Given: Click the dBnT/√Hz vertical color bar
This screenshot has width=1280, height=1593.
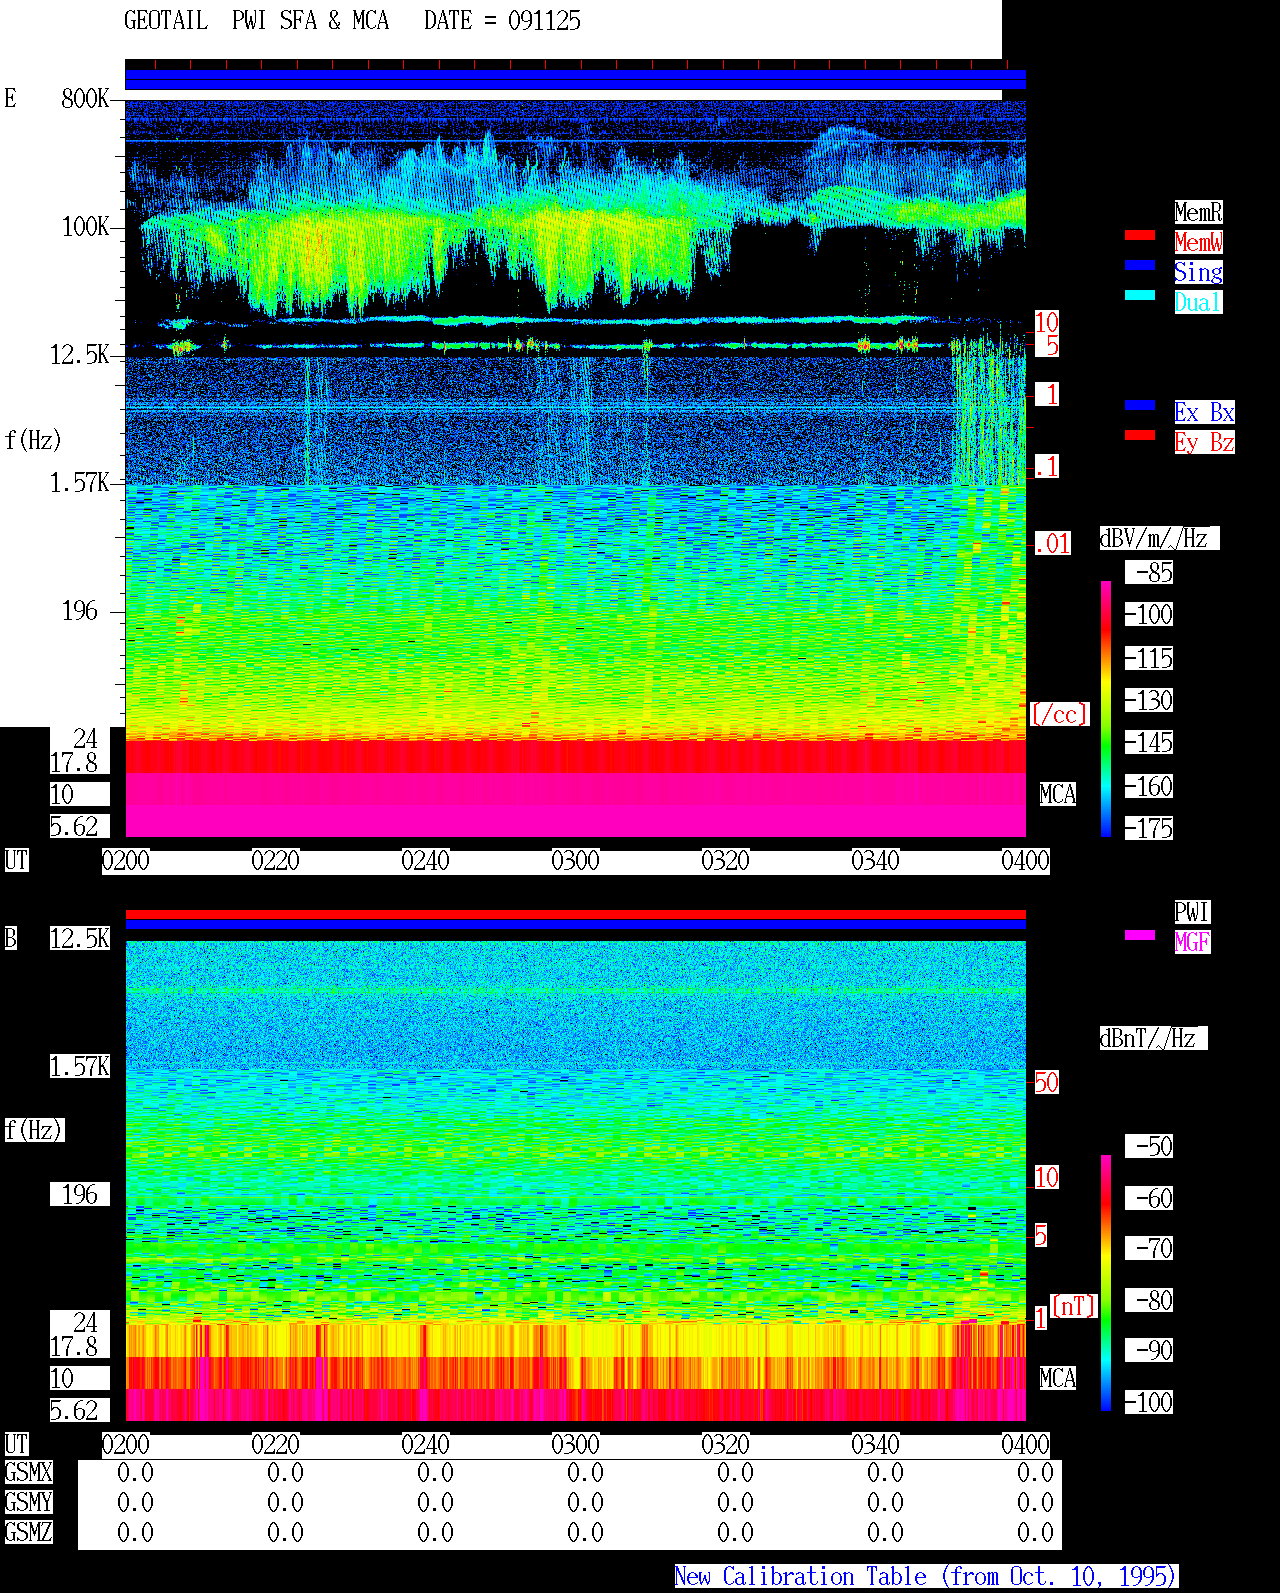Looking at the screenshot, I should pos(1106,1283).
